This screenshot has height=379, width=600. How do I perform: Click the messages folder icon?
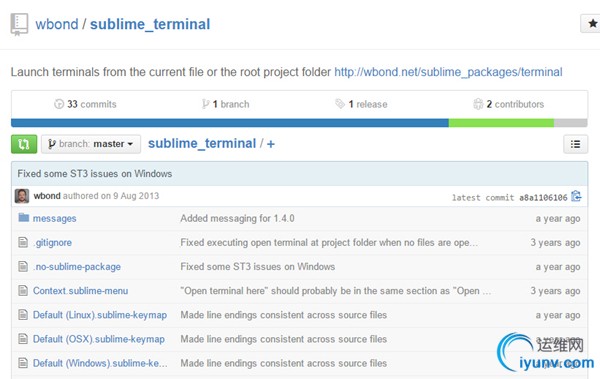tap(24, 218)
